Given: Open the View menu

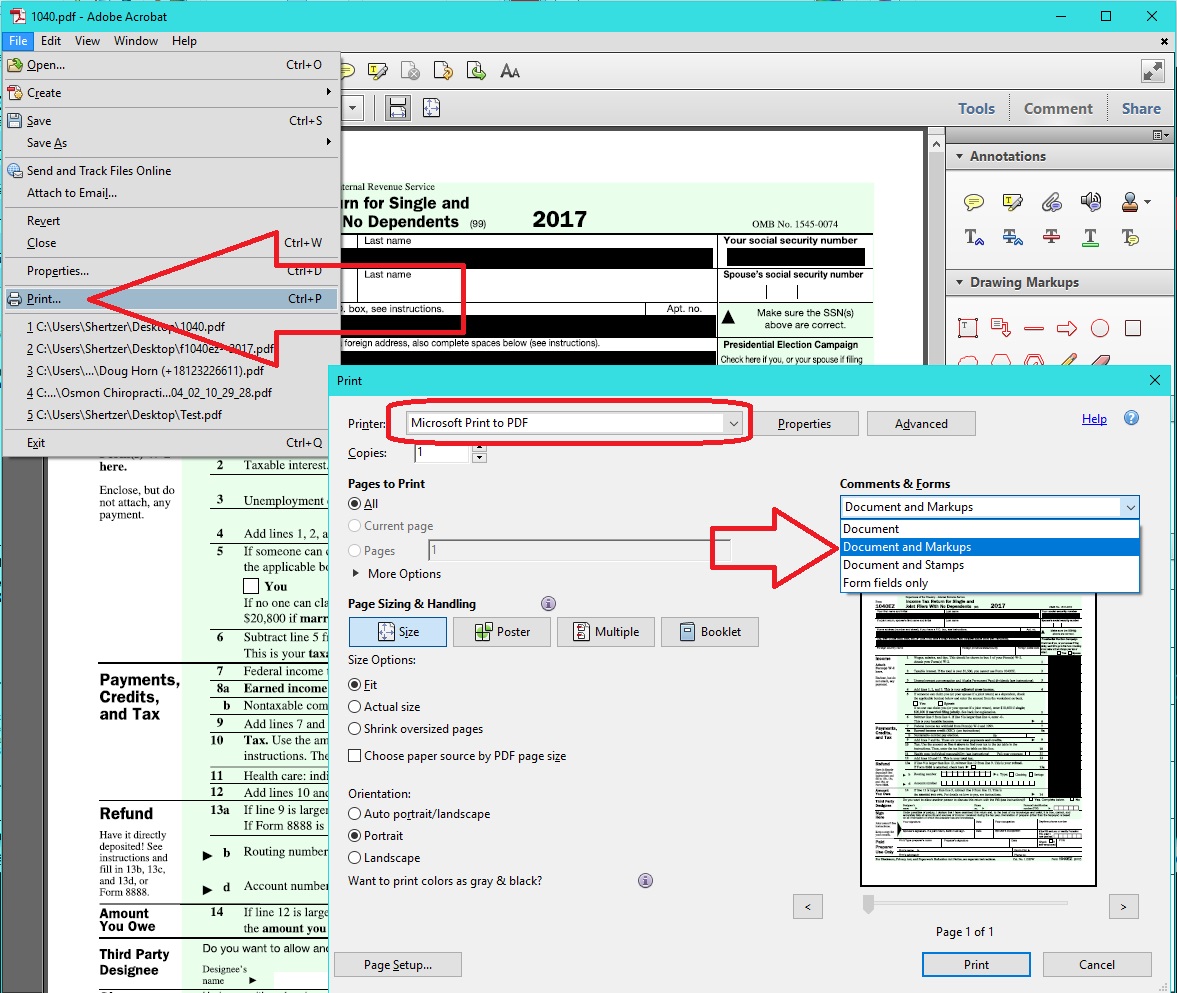Looking at the screenshot, I should 87,41.
